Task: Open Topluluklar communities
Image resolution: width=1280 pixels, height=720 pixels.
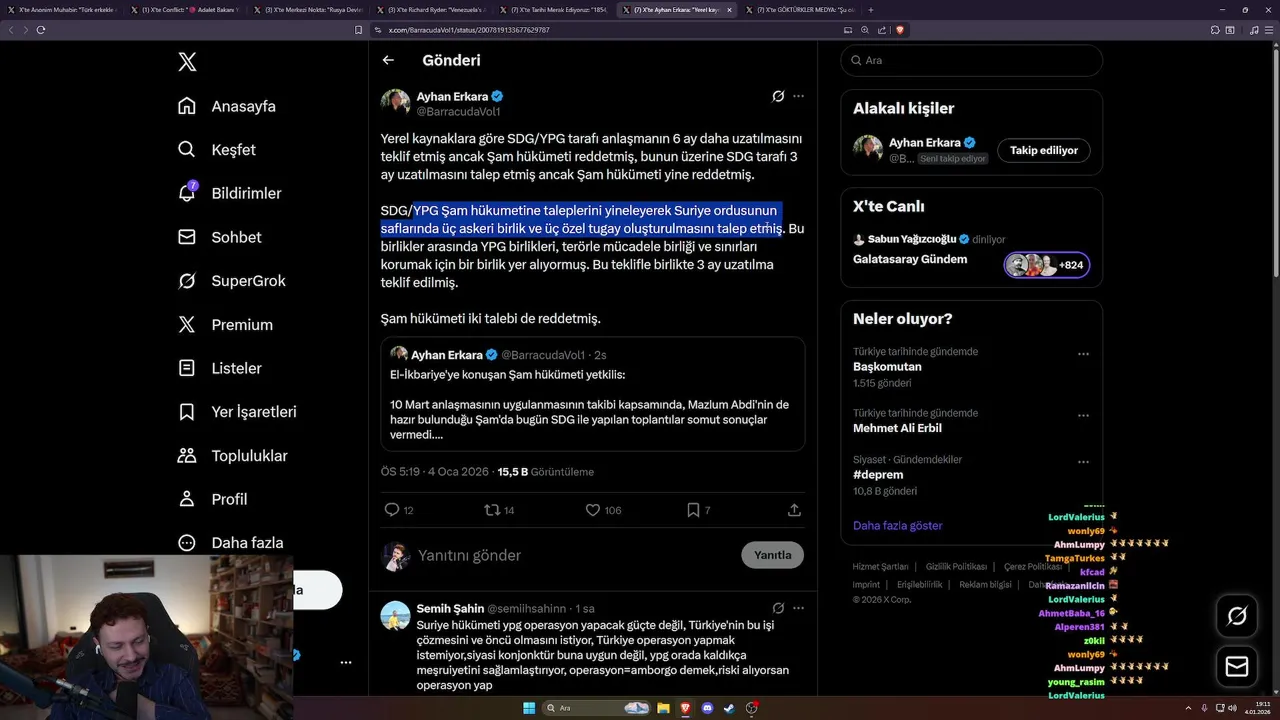Action: coord(233,456)
